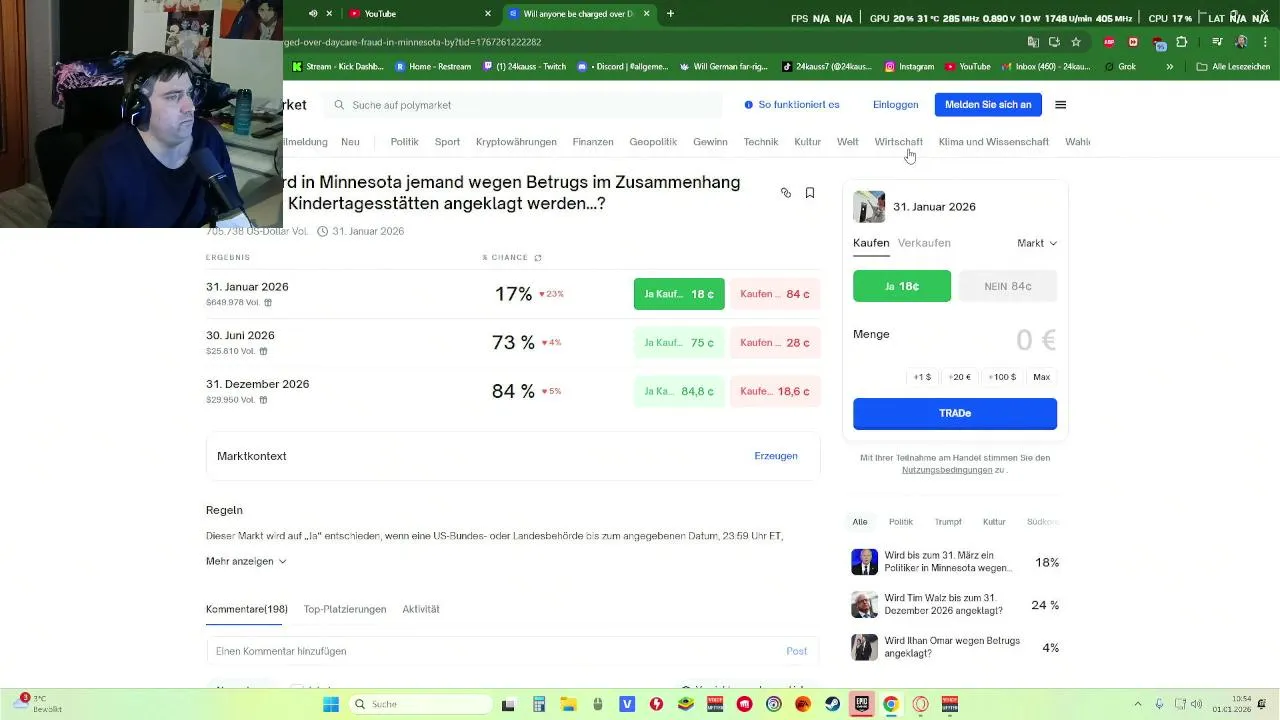Open Geopolitik category
Viewport: 1280px width, 720px height.
(653, 142)
